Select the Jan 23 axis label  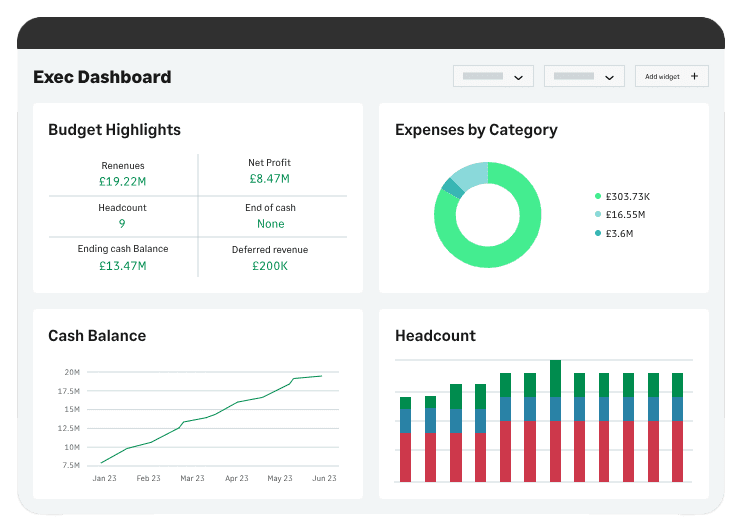click(x=104, y=478)
